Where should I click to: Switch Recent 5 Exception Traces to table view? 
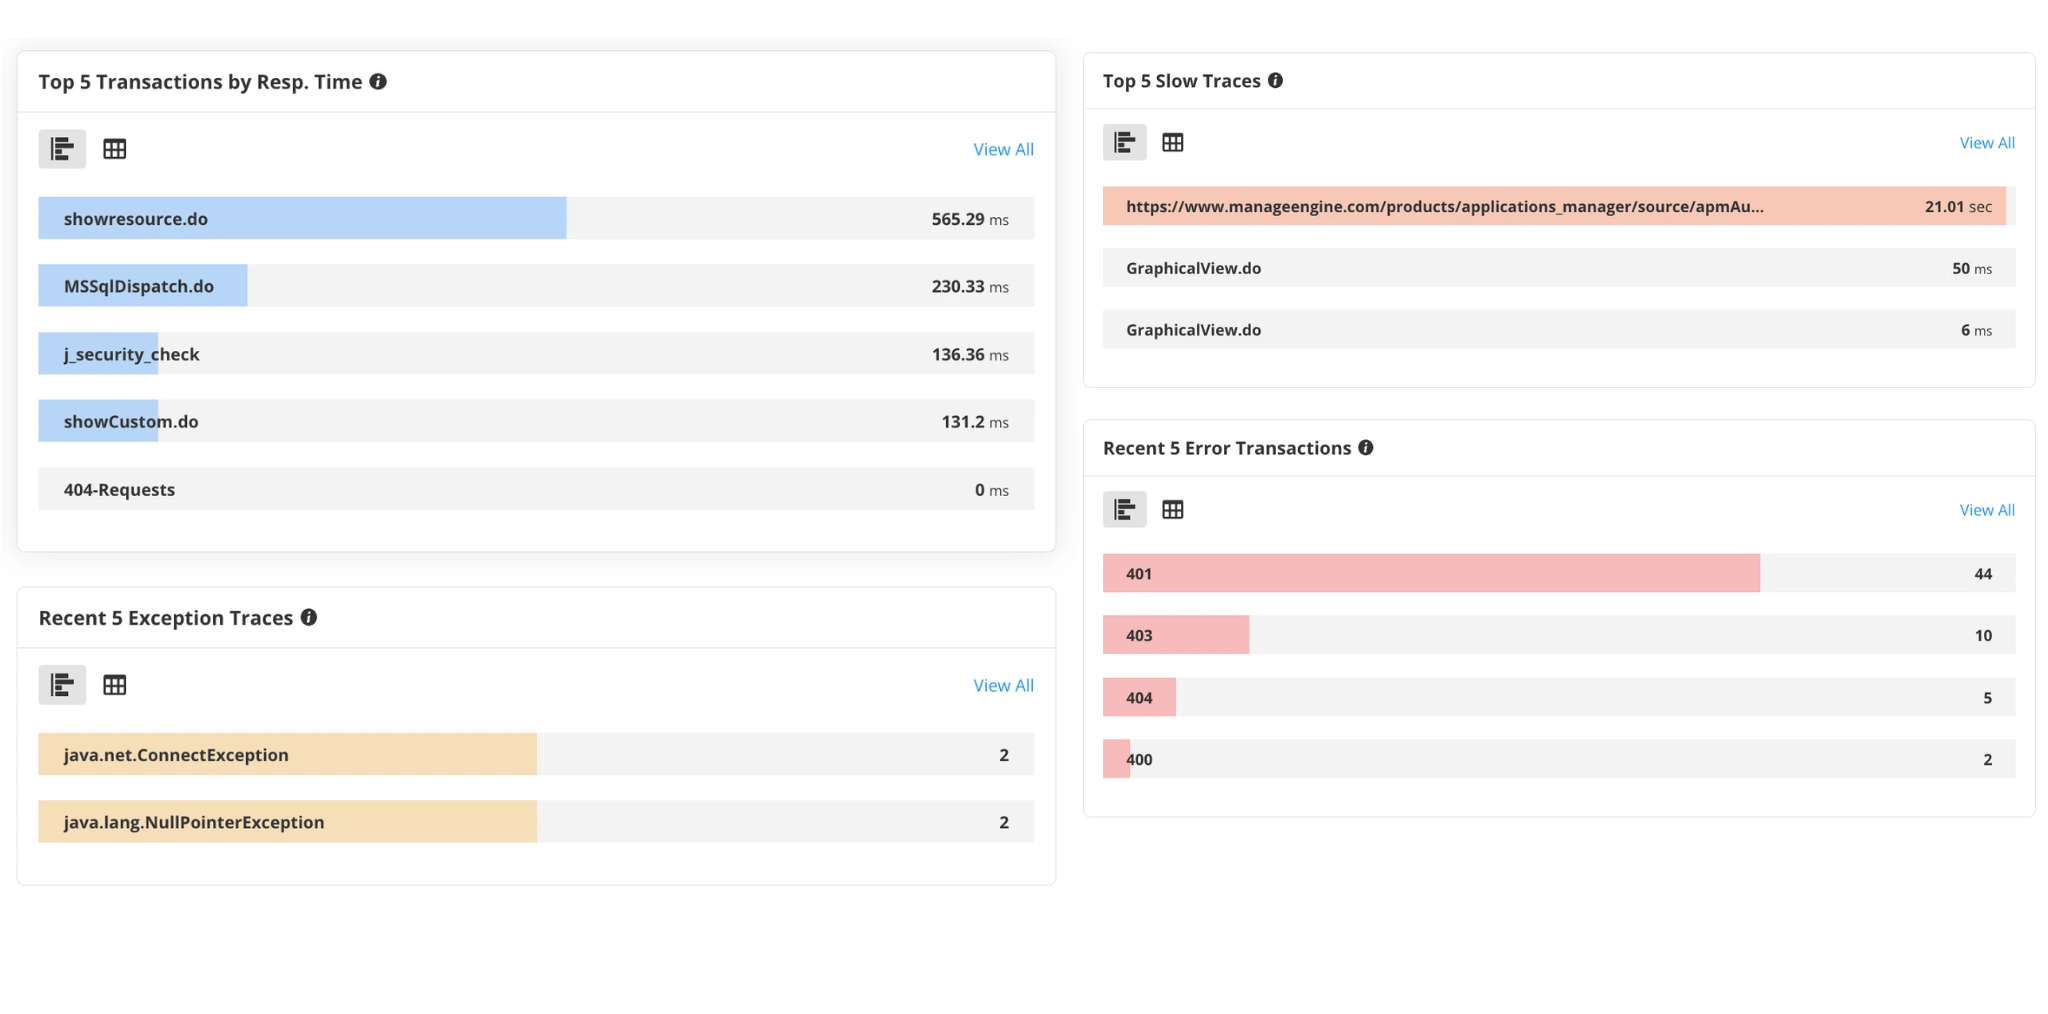tap(115, 685)
